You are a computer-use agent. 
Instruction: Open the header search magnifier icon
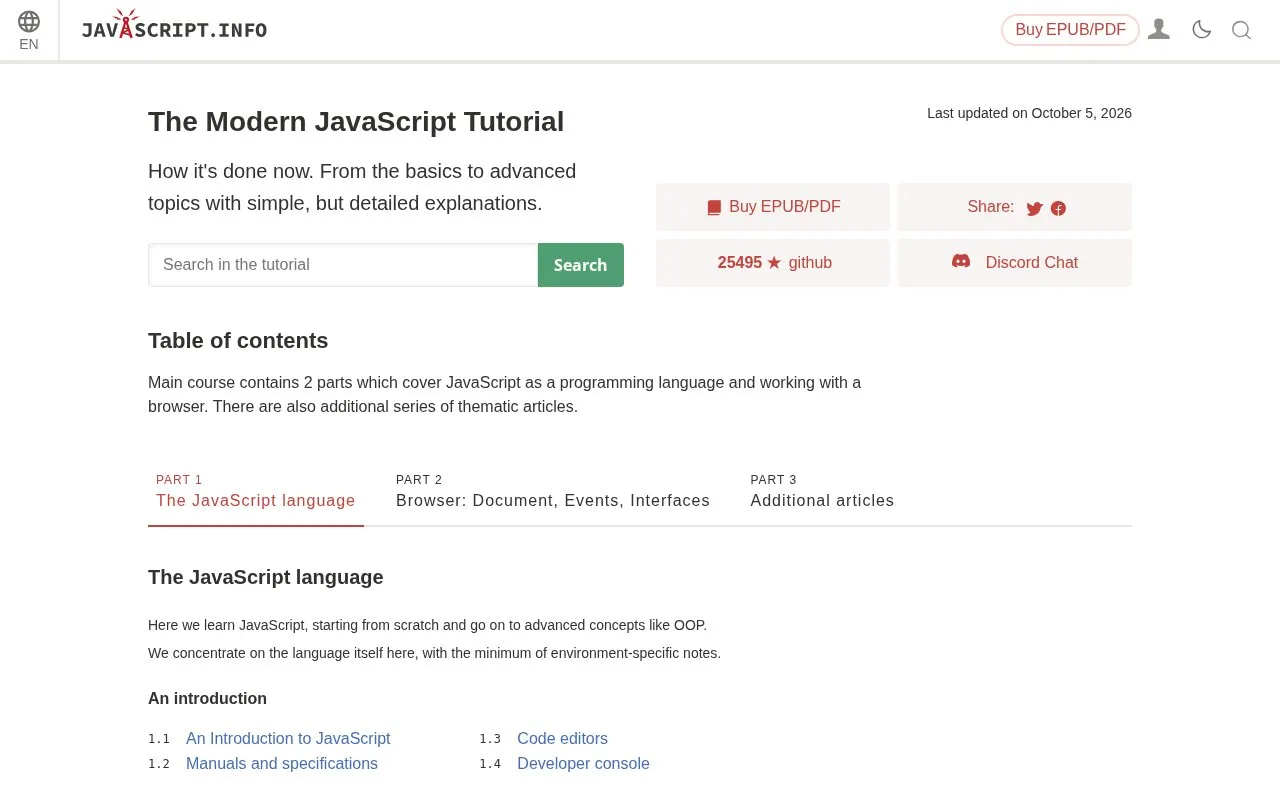[x=1241, y=30]
